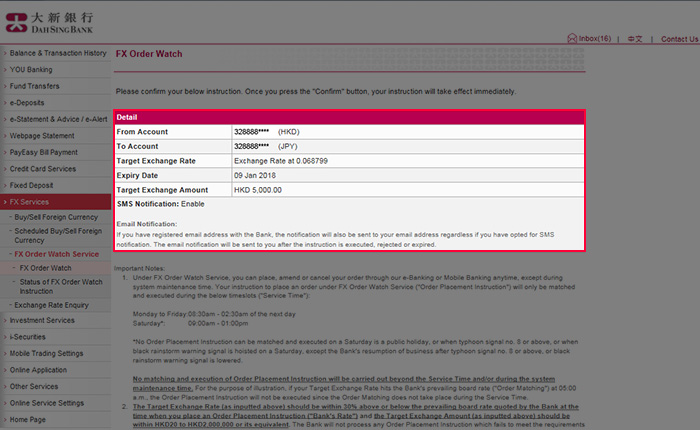Select FX Order Watch sub-item
The image size is (700, 430).
(45, 268)
